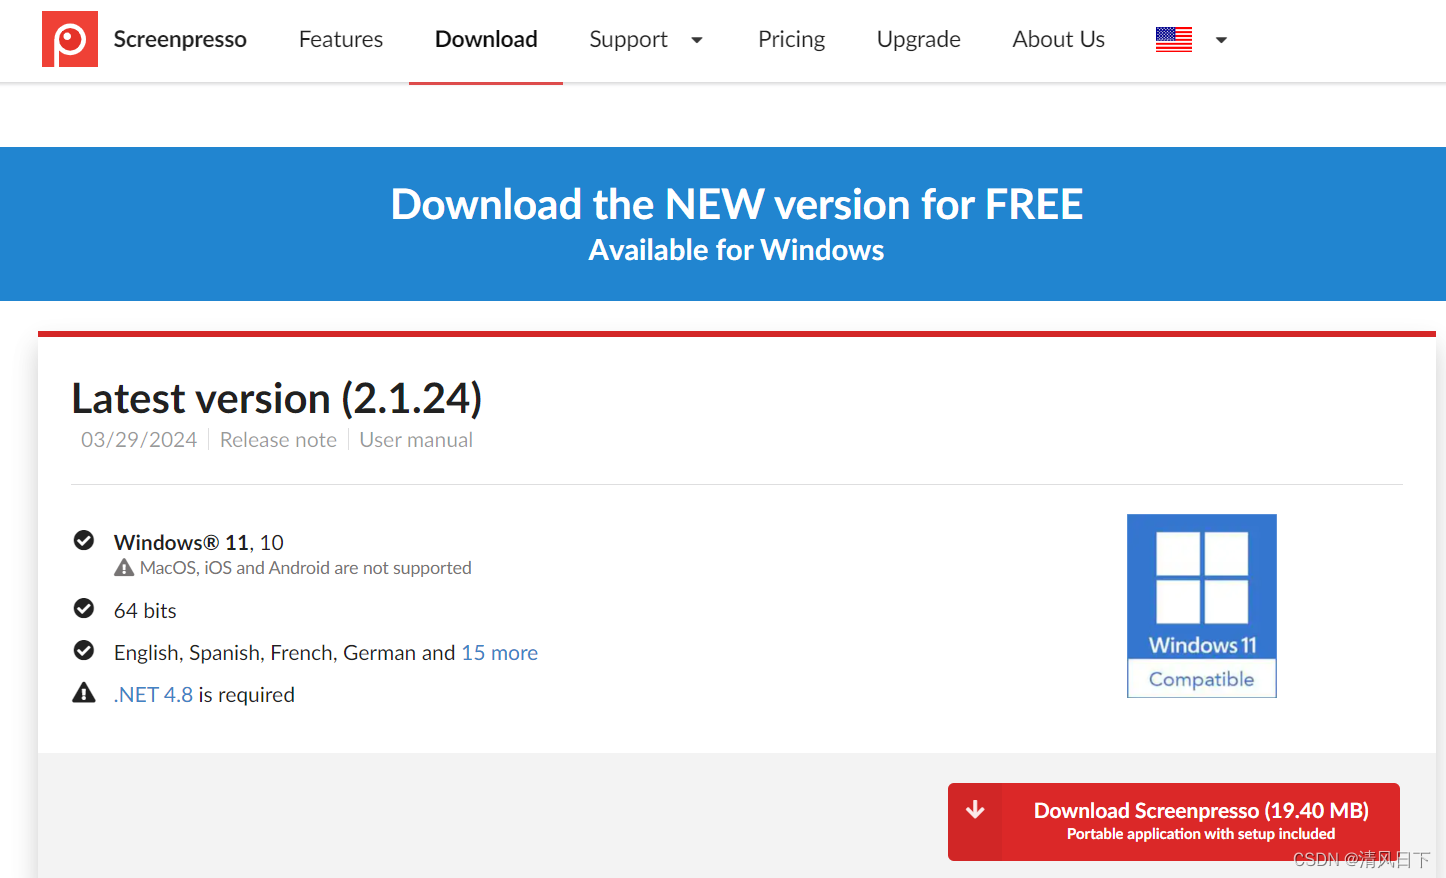The image size is (1446, 878).
Task: Show the 15 more languages link
Action: 499,653
